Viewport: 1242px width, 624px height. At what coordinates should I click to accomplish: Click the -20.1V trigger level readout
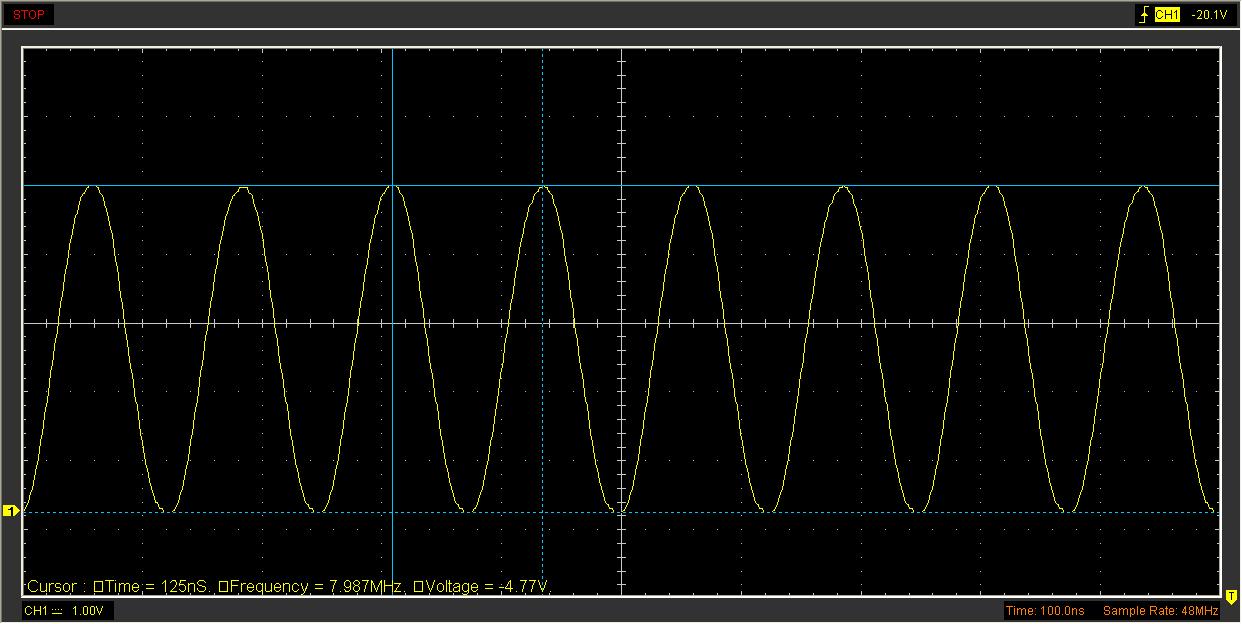coord(1209,15)
